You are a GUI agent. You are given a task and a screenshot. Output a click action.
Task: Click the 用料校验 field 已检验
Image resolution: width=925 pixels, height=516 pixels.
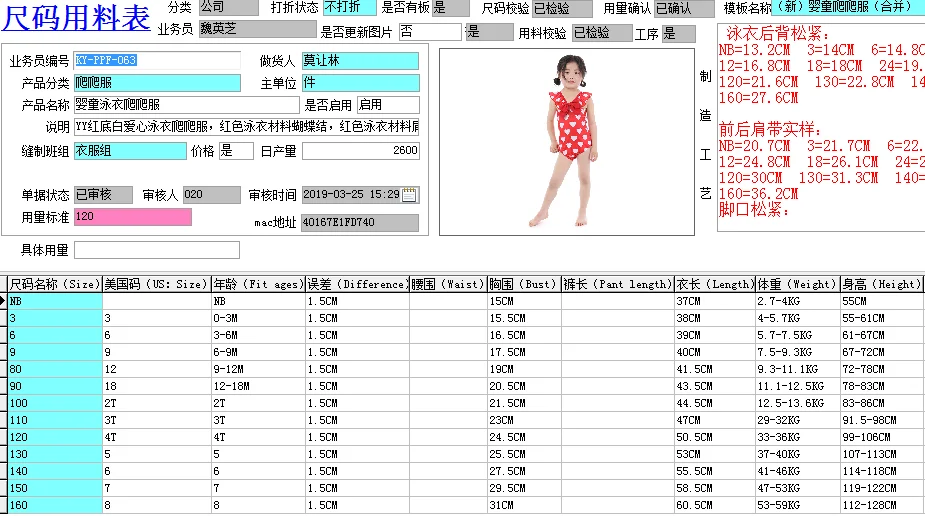click(x=602, y=32)
